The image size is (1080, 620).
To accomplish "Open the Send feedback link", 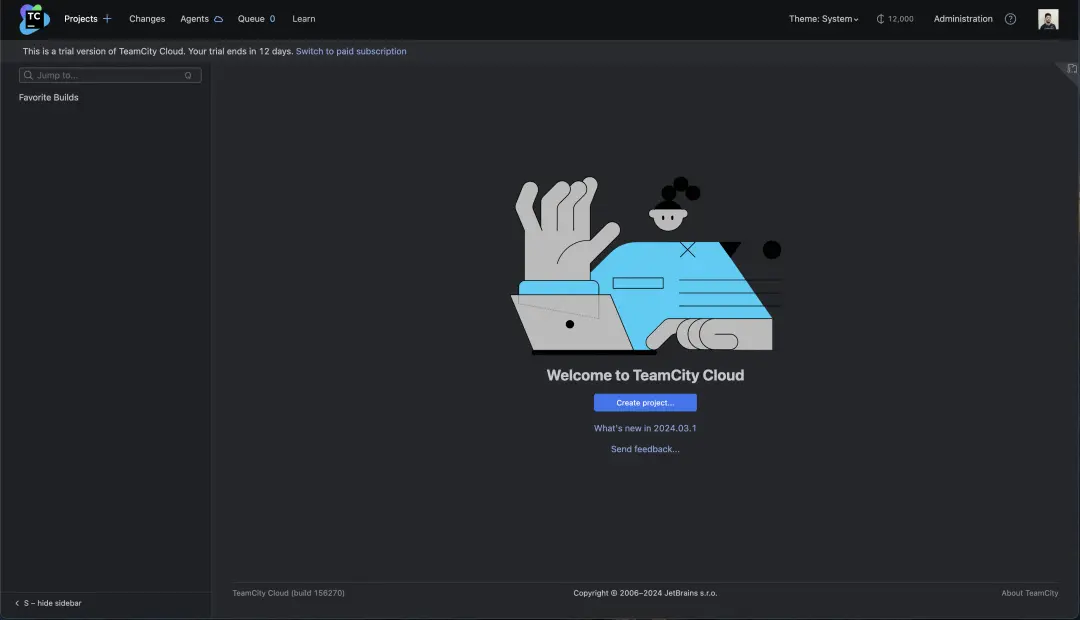I will pos(644,448).
